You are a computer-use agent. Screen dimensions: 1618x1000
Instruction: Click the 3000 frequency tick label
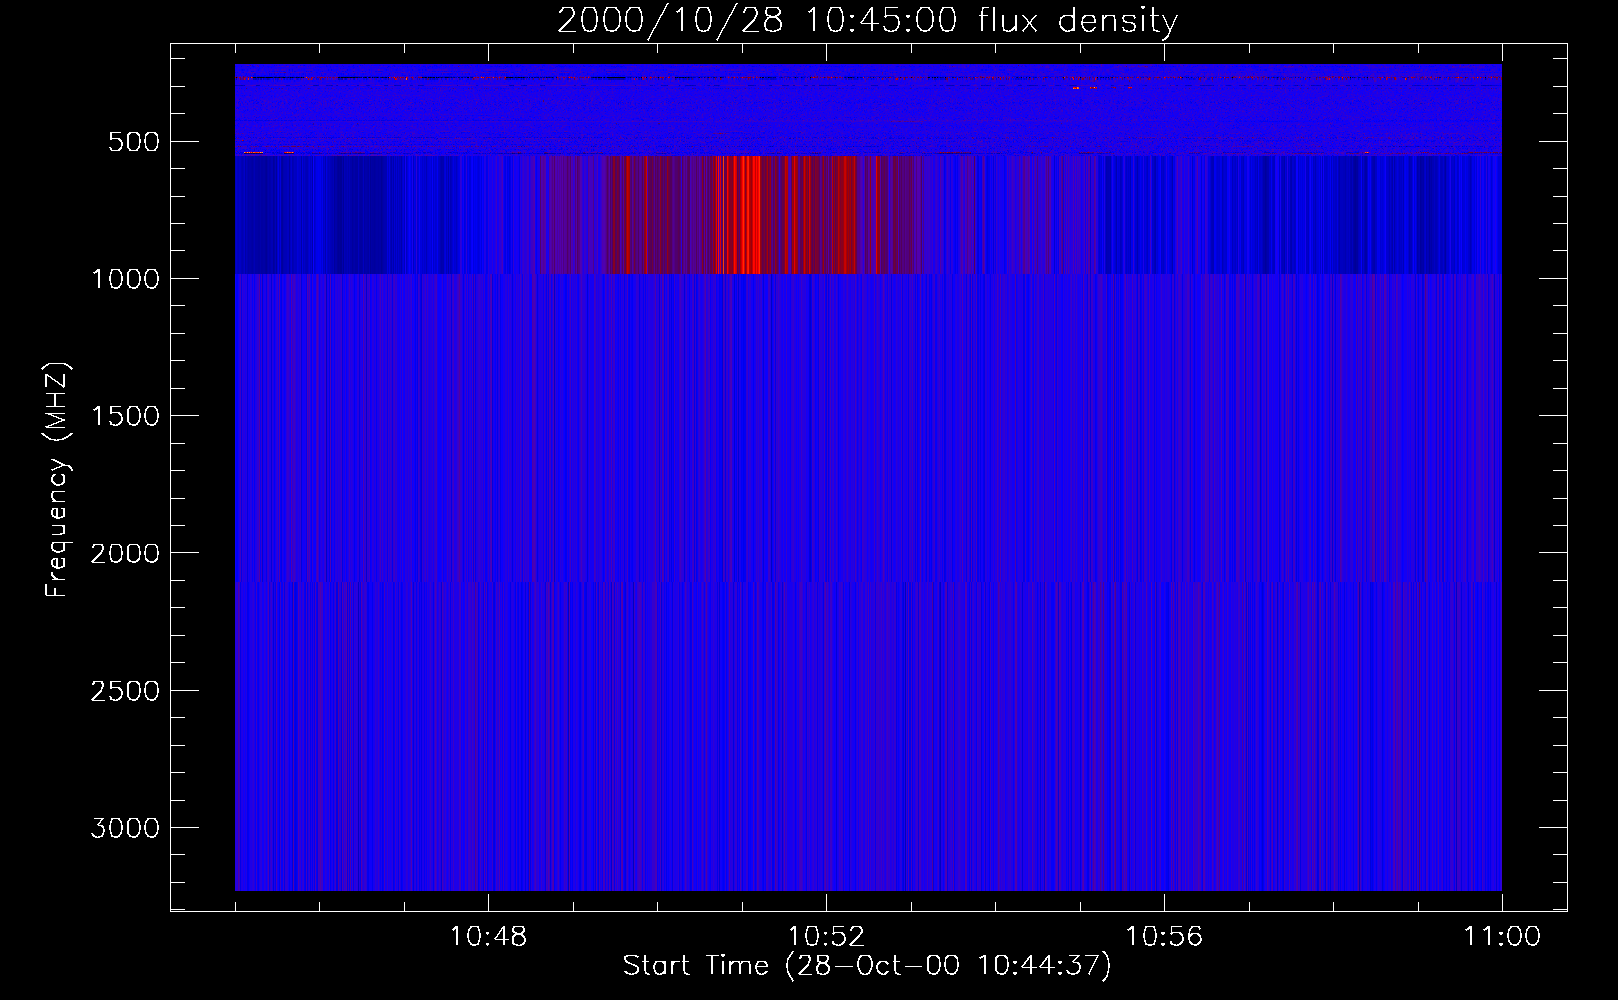pos(125,828)
